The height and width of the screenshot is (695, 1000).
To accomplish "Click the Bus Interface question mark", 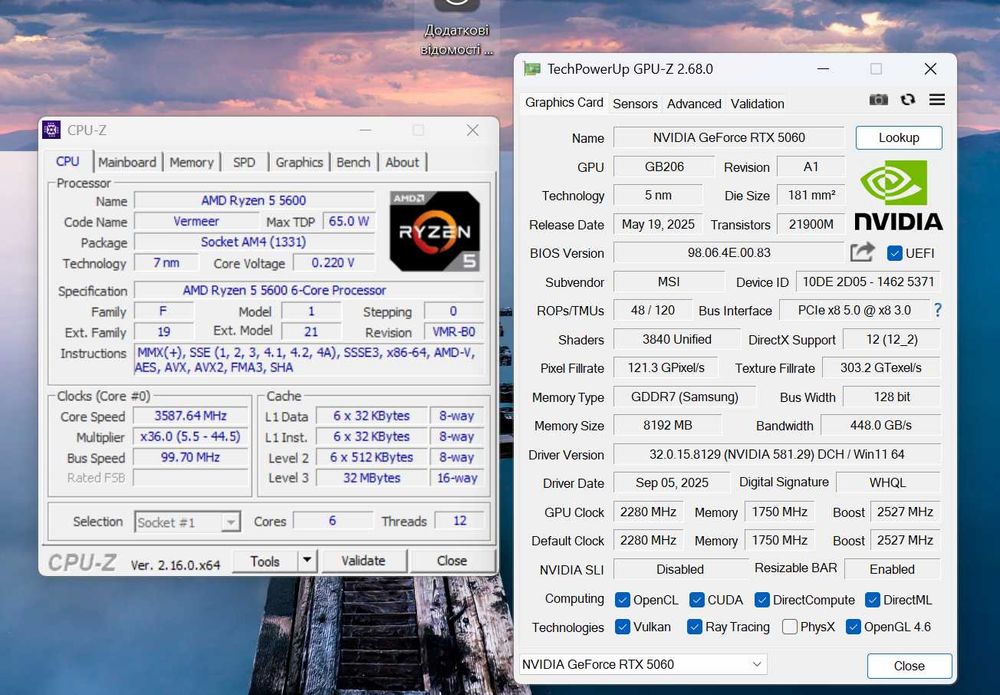I will 938,311.
